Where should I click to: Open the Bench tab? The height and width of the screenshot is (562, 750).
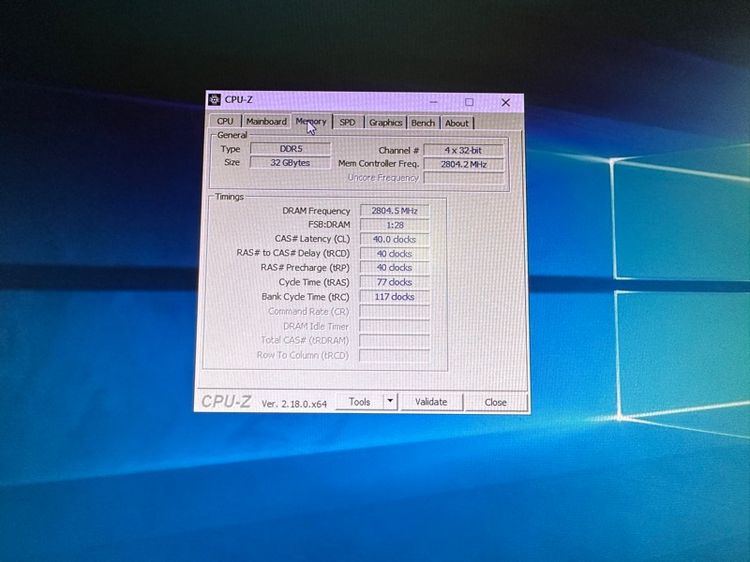pos(423,123)
